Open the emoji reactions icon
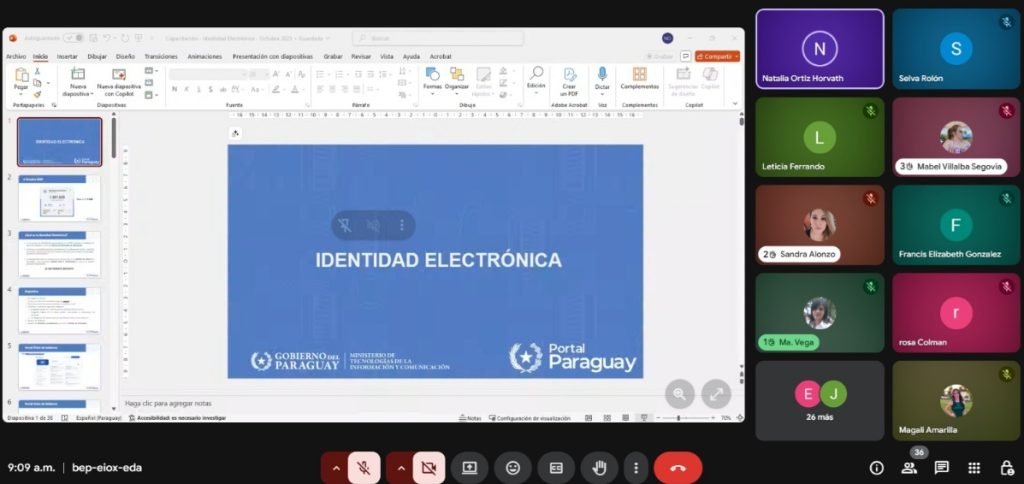Image resolution: width=1024 pixels, height=484 pixels. tap(513, 467)
